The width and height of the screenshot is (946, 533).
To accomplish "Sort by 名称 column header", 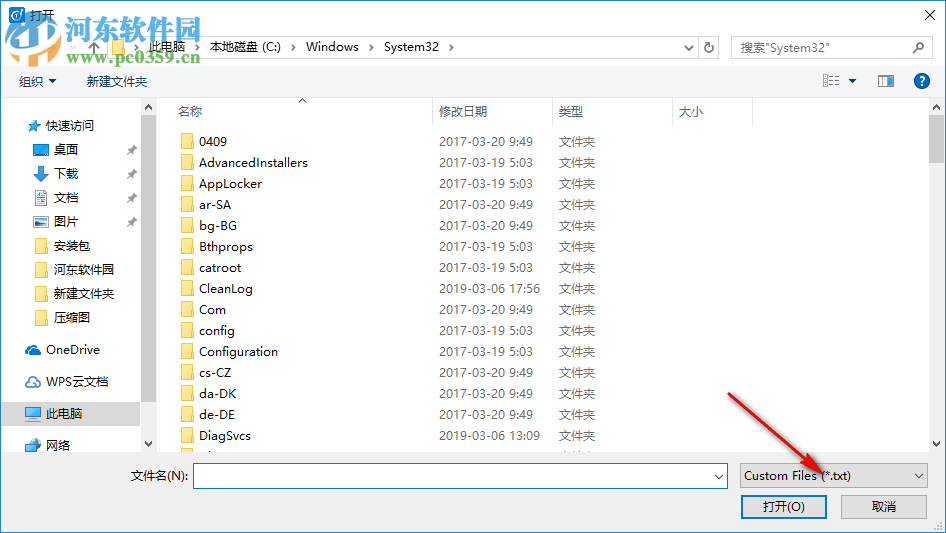I will 190,111.
